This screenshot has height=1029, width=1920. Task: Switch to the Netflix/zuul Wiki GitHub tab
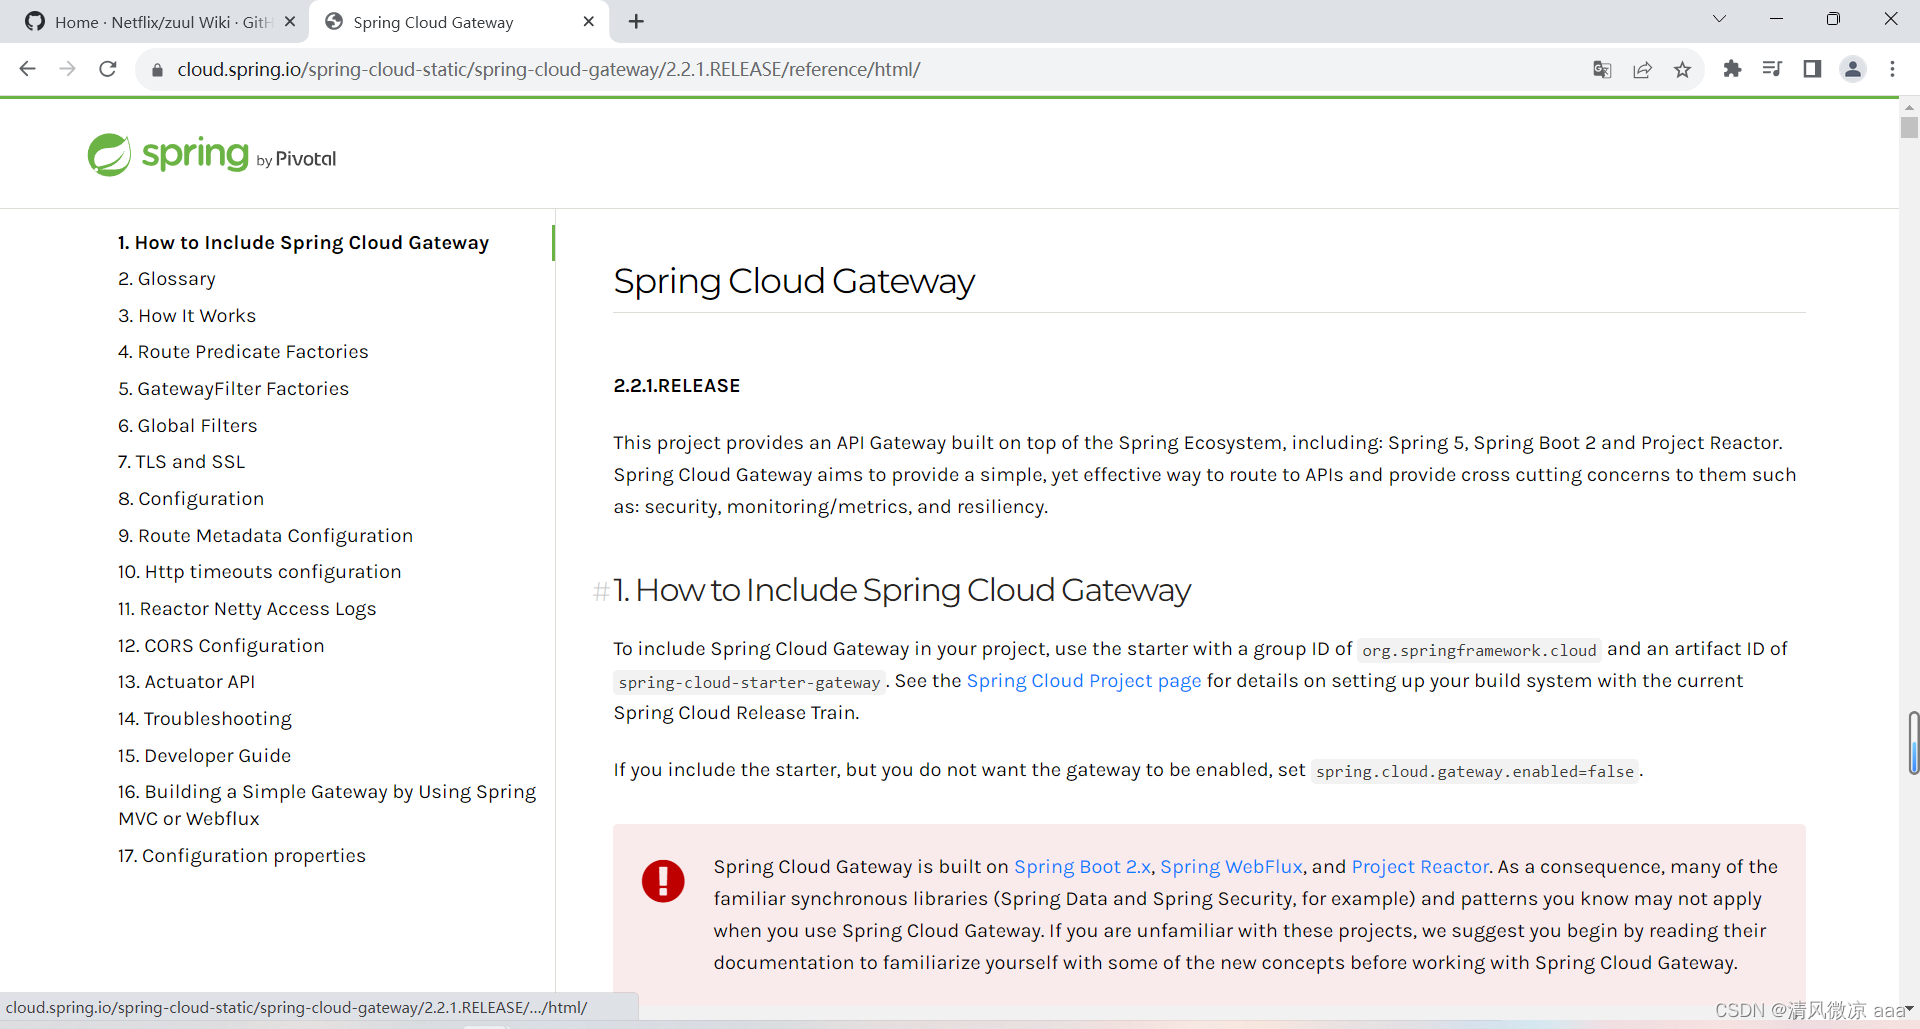point(160,21)
